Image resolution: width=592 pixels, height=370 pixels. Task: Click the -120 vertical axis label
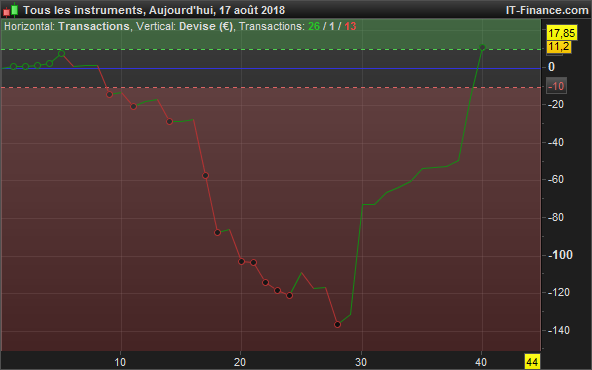[x=558, y=292]
